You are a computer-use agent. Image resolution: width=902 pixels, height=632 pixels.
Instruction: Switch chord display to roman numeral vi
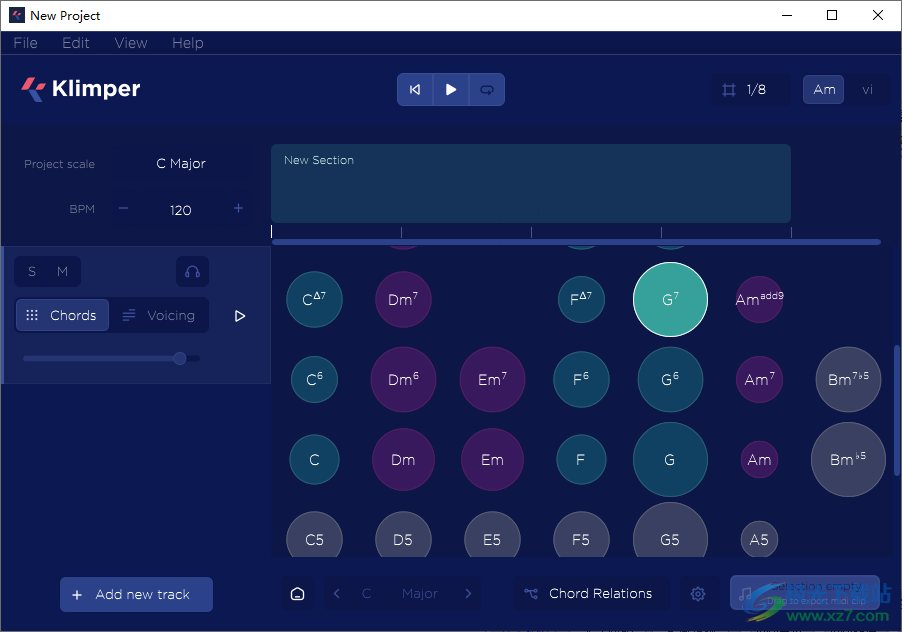(x=867, y=90)
